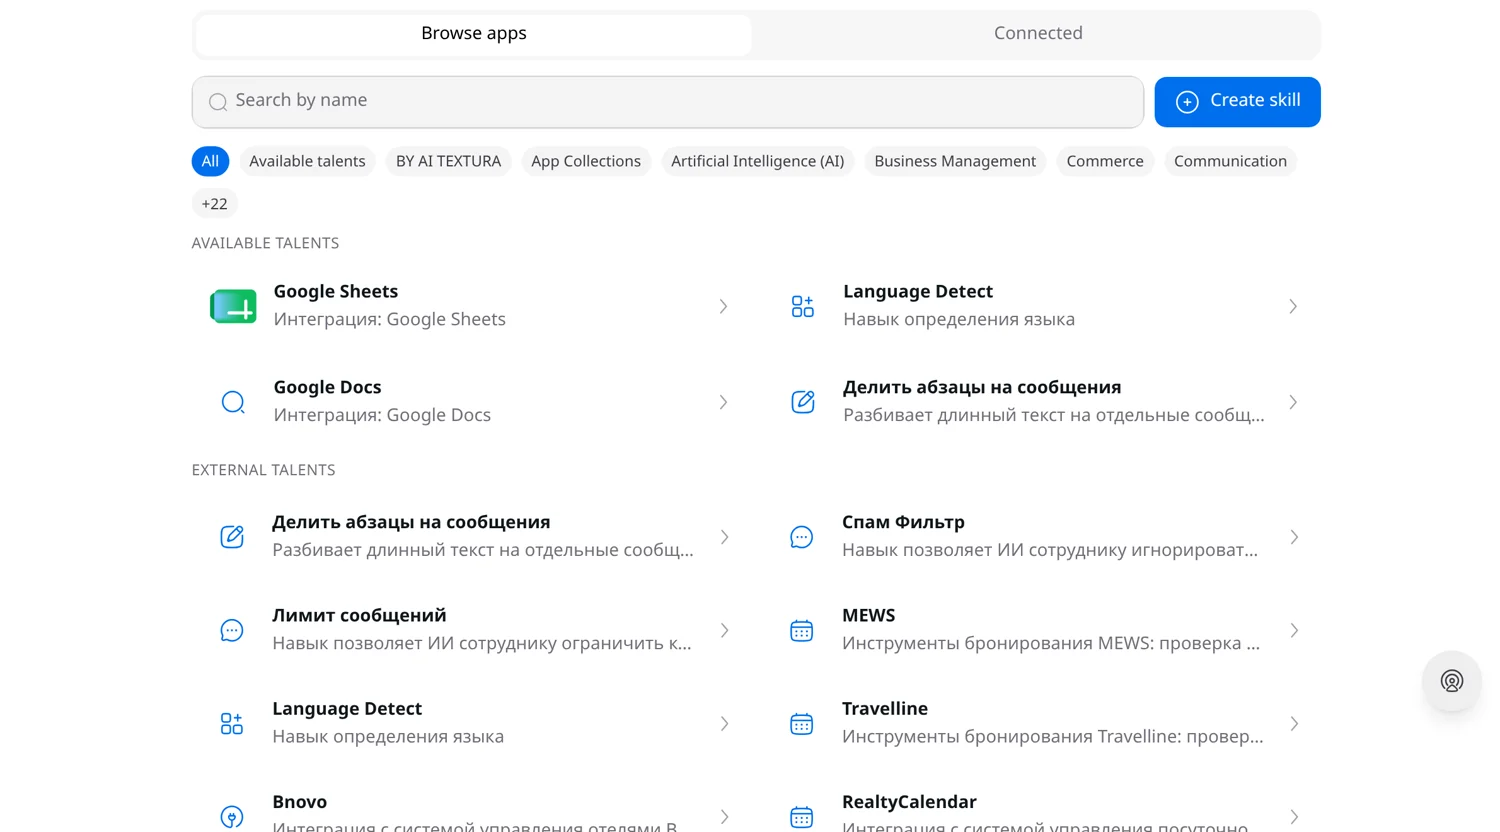Switch to the Browse apps tab

click(474, 34)
